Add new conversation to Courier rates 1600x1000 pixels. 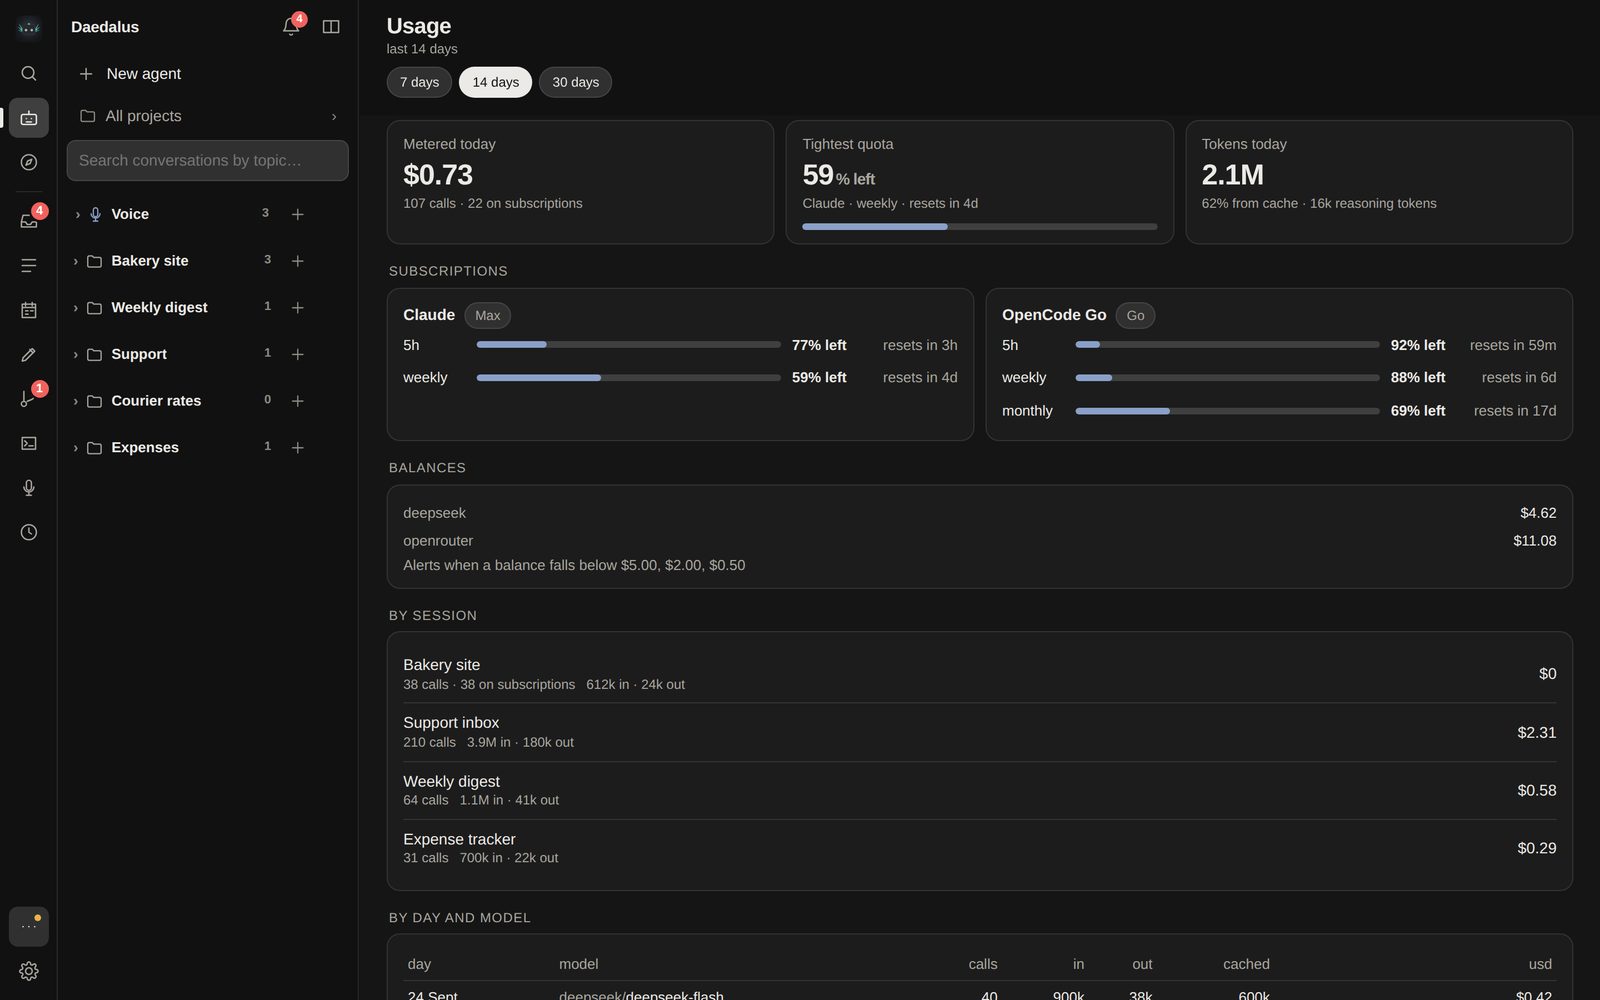click(x=297, y=401)
